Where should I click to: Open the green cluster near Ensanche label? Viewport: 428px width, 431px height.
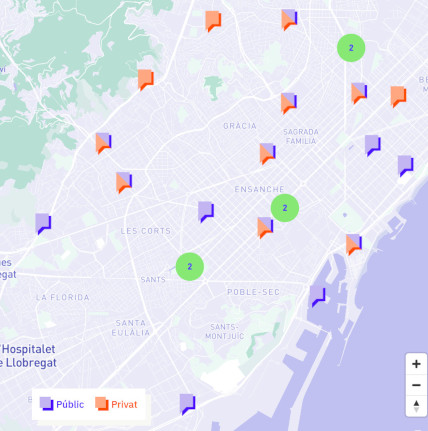(x=285, y=208)
